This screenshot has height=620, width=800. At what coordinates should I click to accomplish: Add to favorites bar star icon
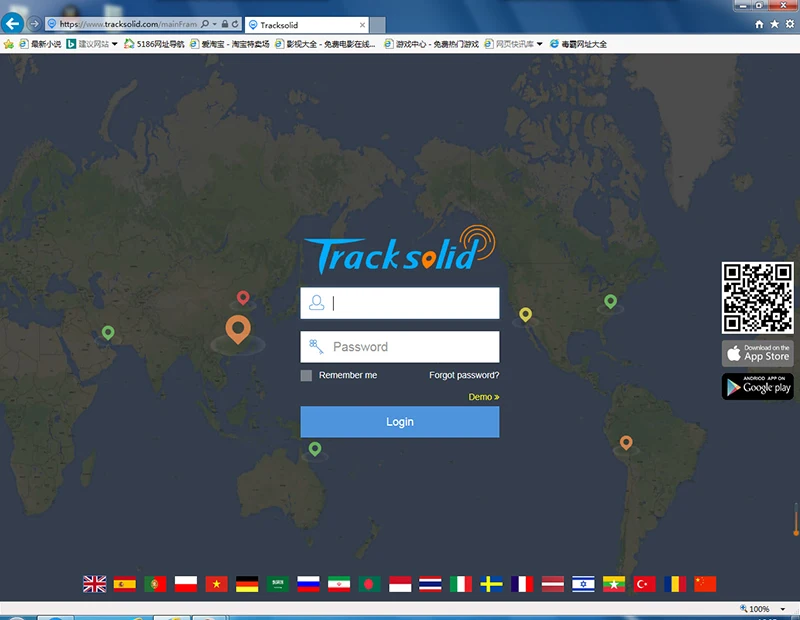(x=9, y=44)
